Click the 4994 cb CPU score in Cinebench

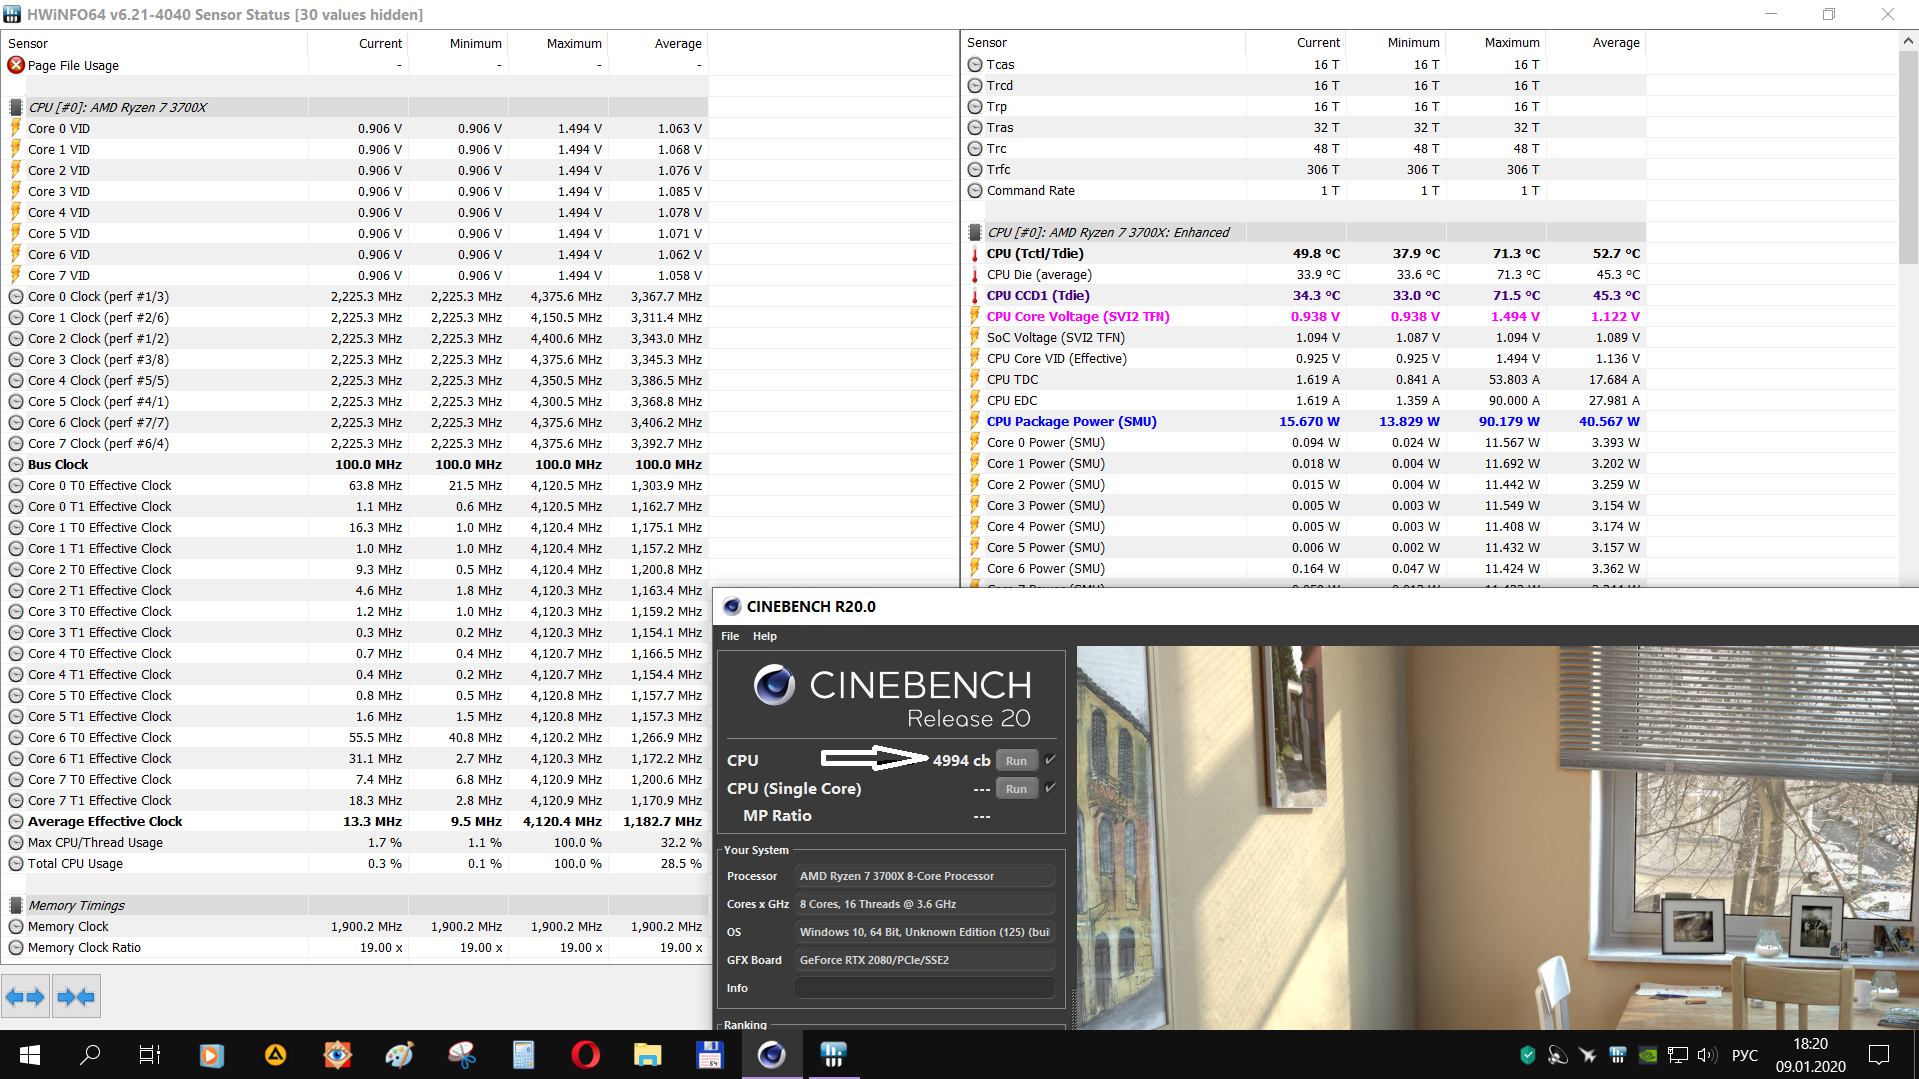(961, 760)
